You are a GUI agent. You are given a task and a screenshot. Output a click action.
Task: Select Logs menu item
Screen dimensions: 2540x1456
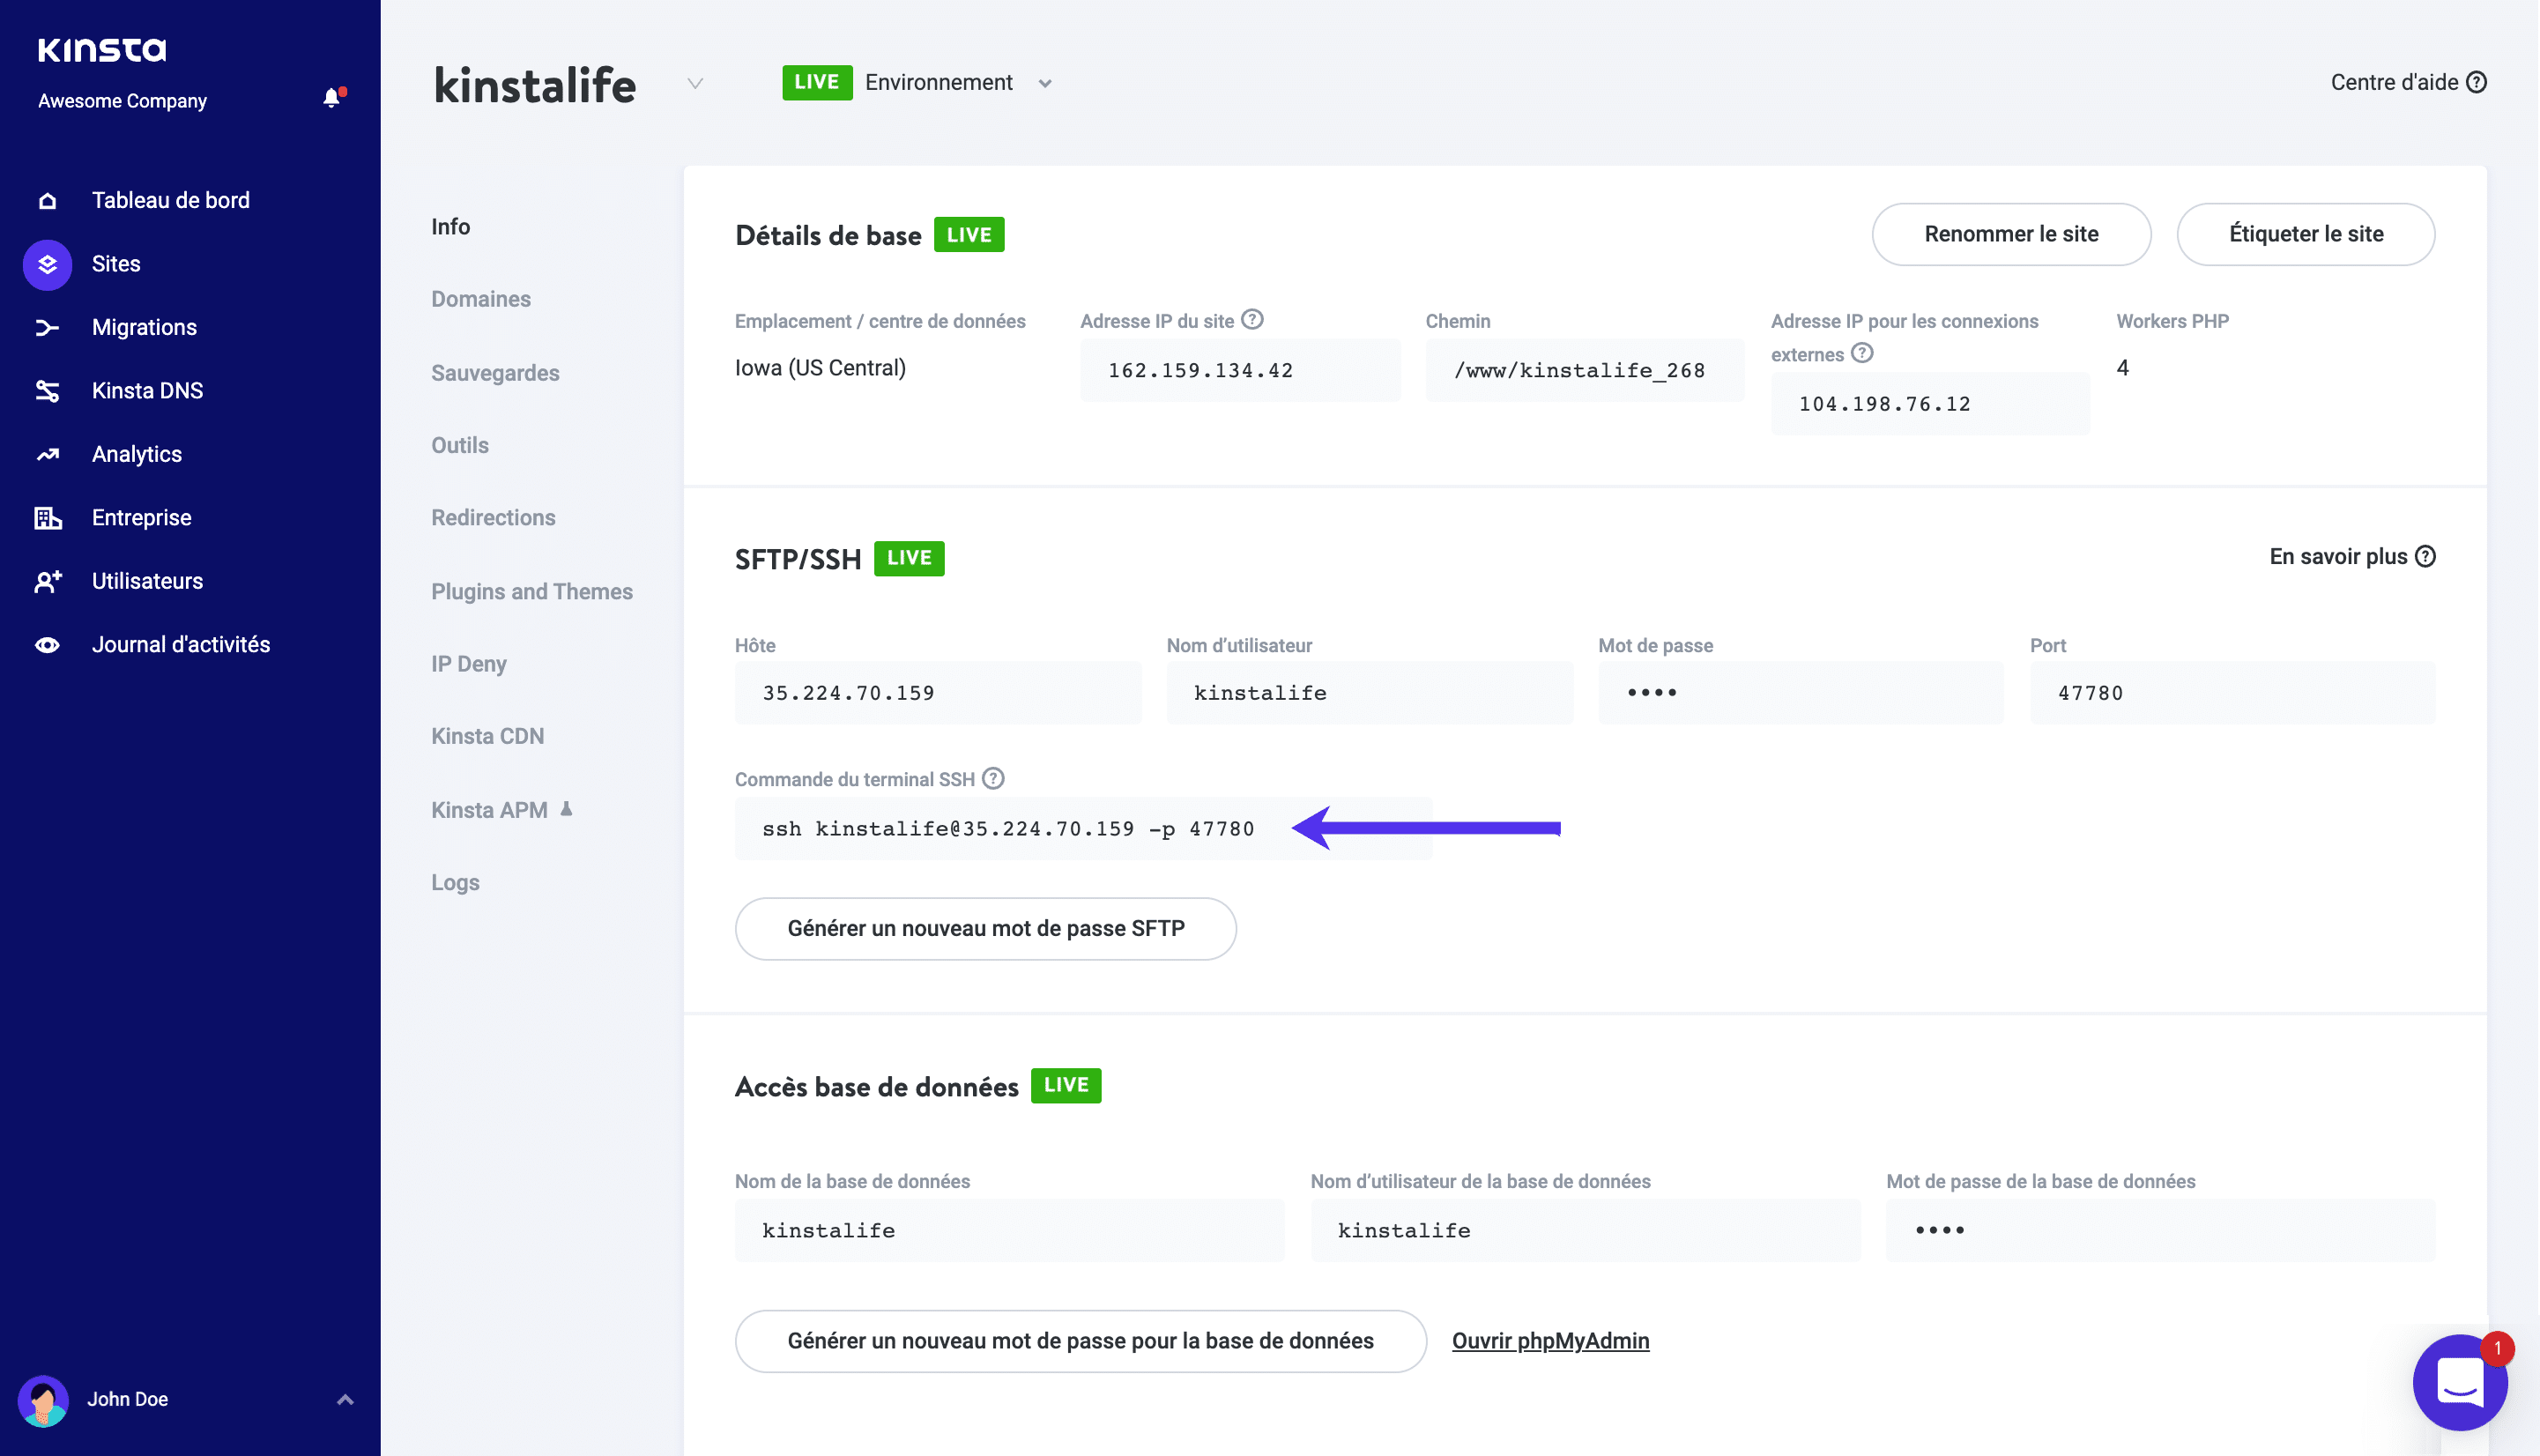point(456,882)
